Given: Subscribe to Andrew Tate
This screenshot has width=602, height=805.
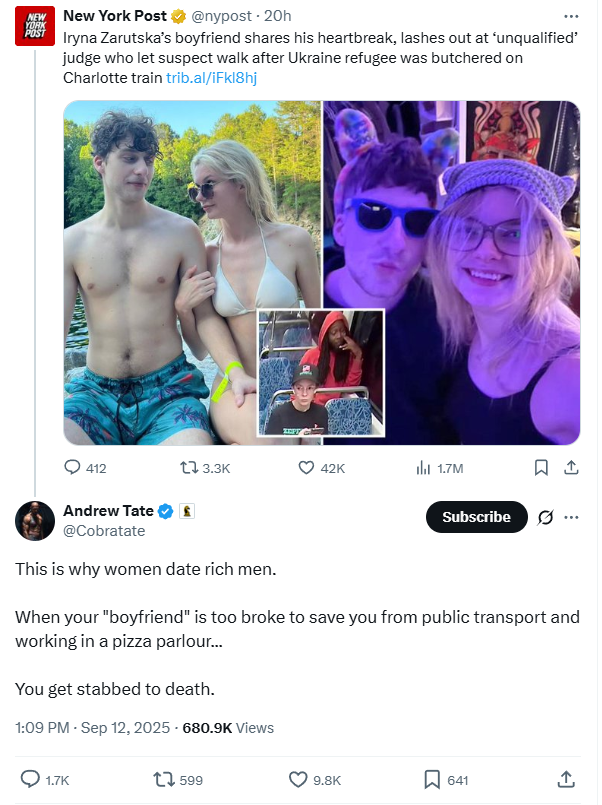Looking at the screenshot, I should click(476, 517).
